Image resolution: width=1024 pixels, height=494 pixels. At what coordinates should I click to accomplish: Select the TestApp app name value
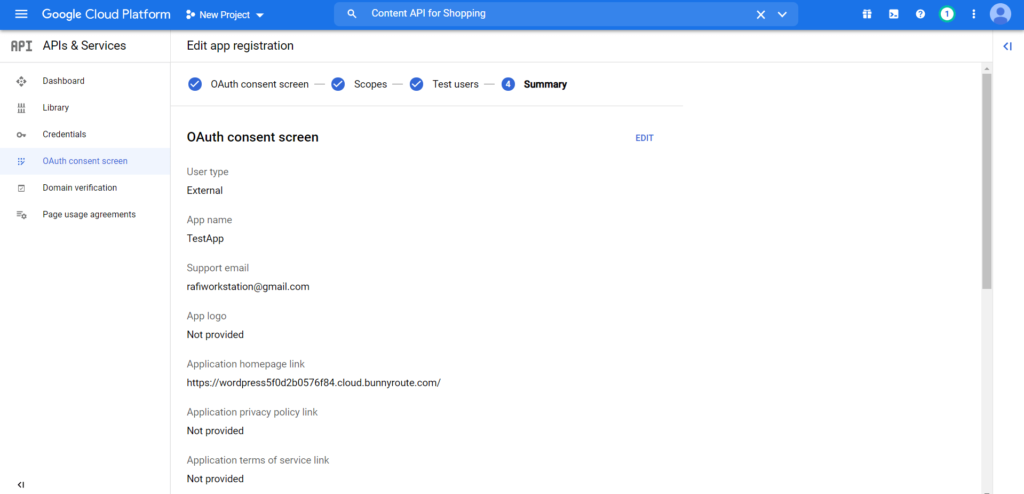coord(205,239)
